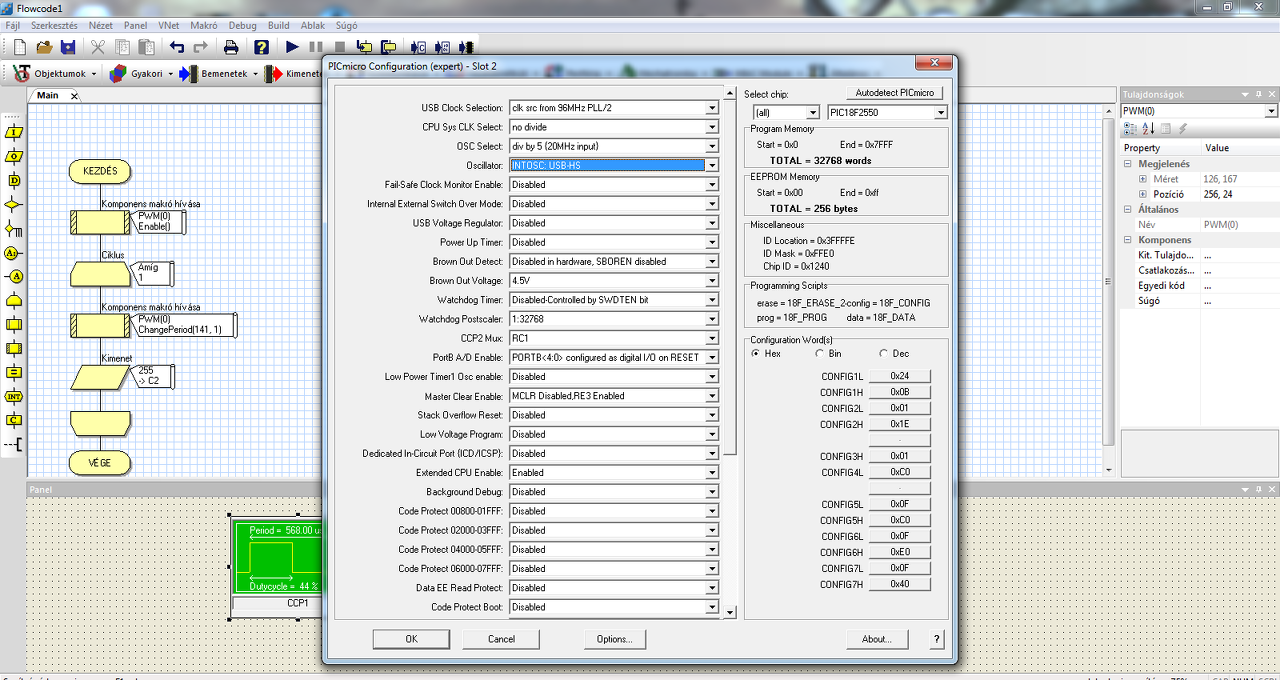Open file with the folder icon
Image resolution: width=1280 pixels, height=680 pixels.
[44, 47]
